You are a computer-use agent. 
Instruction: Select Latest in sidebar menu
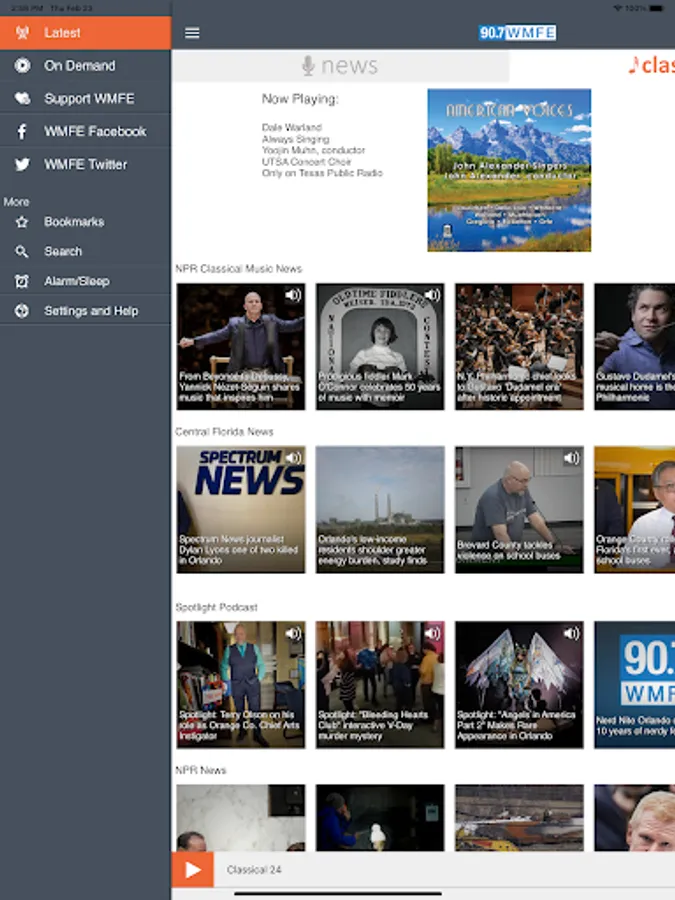pyautogui.click(x=86, y=33)
